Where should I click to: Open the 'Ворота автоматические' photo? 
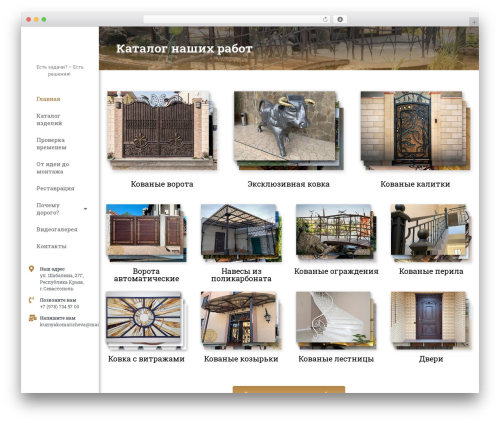click(x=146, y=233)
